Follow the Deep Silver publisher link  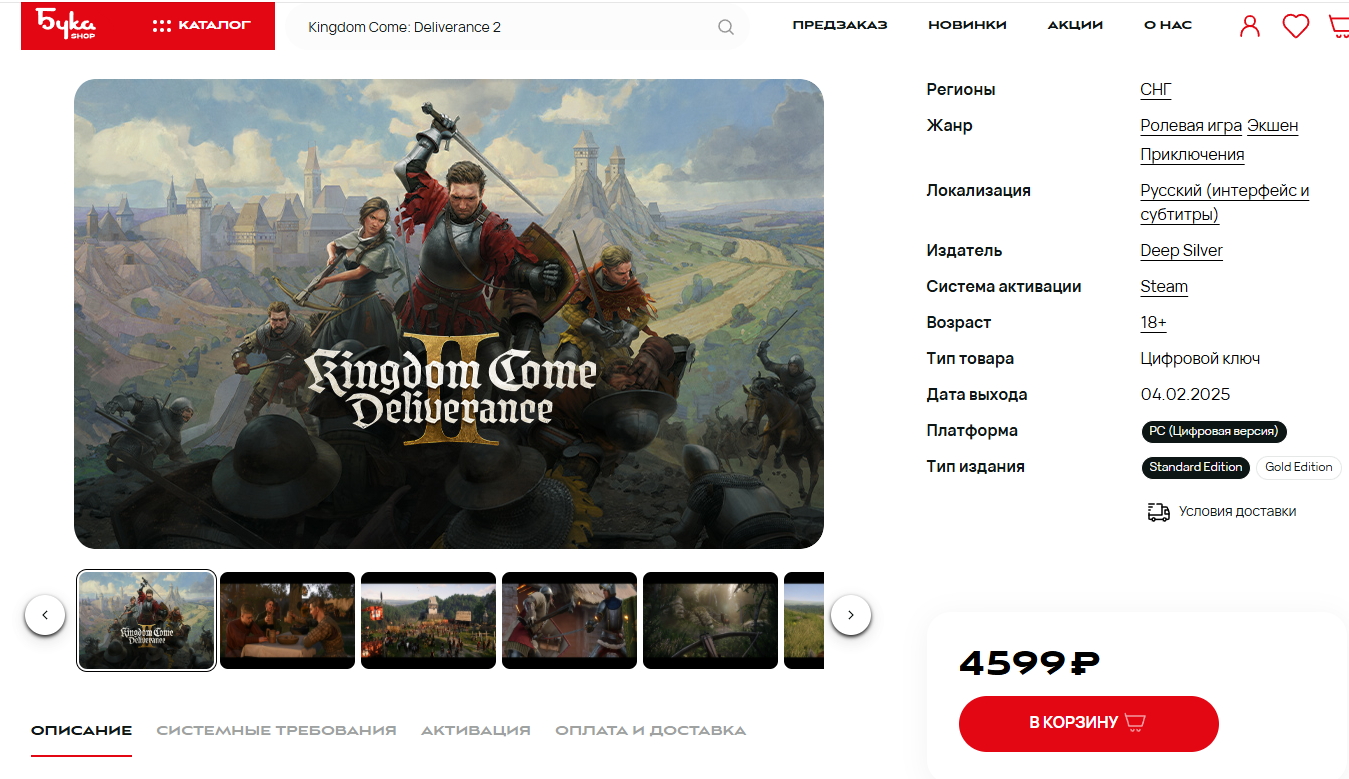(1181, 250)
